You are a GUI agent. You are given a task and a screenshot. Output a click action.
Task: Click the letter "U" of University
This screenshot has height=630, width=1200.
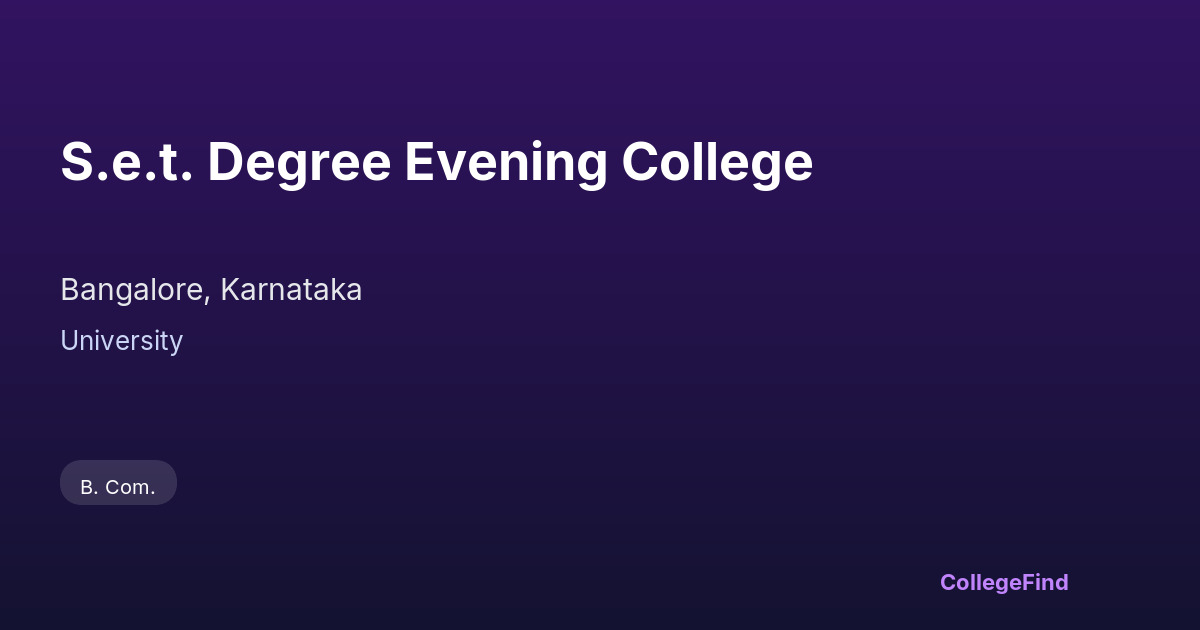(69, 341)
